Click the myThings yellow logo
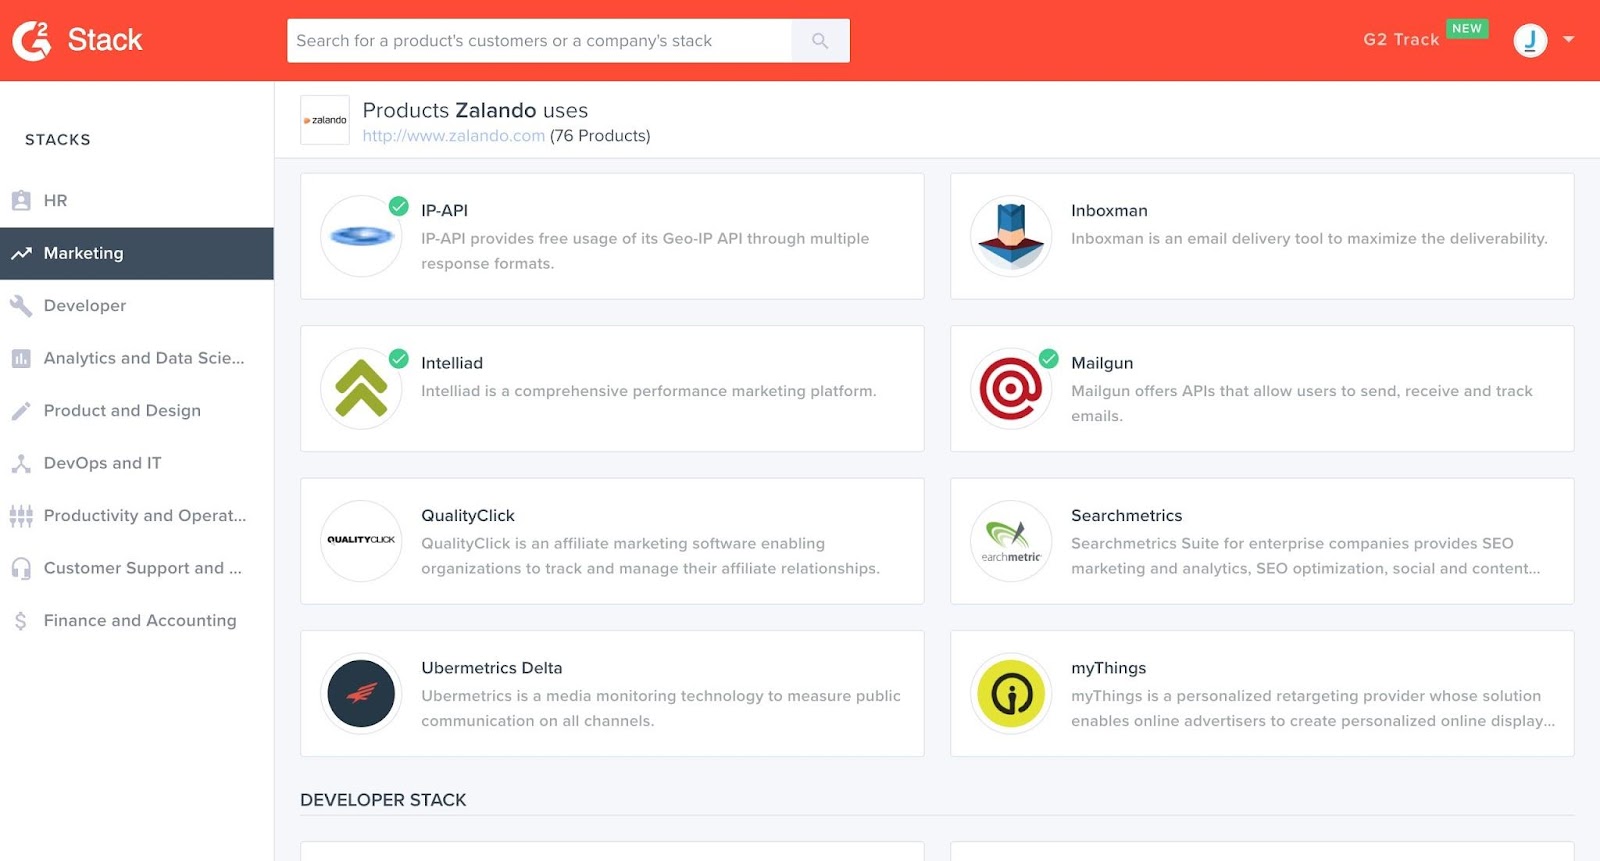The width and height of the screenshot is (1600, 861). pyautogui.click(x=1011, y=693)
